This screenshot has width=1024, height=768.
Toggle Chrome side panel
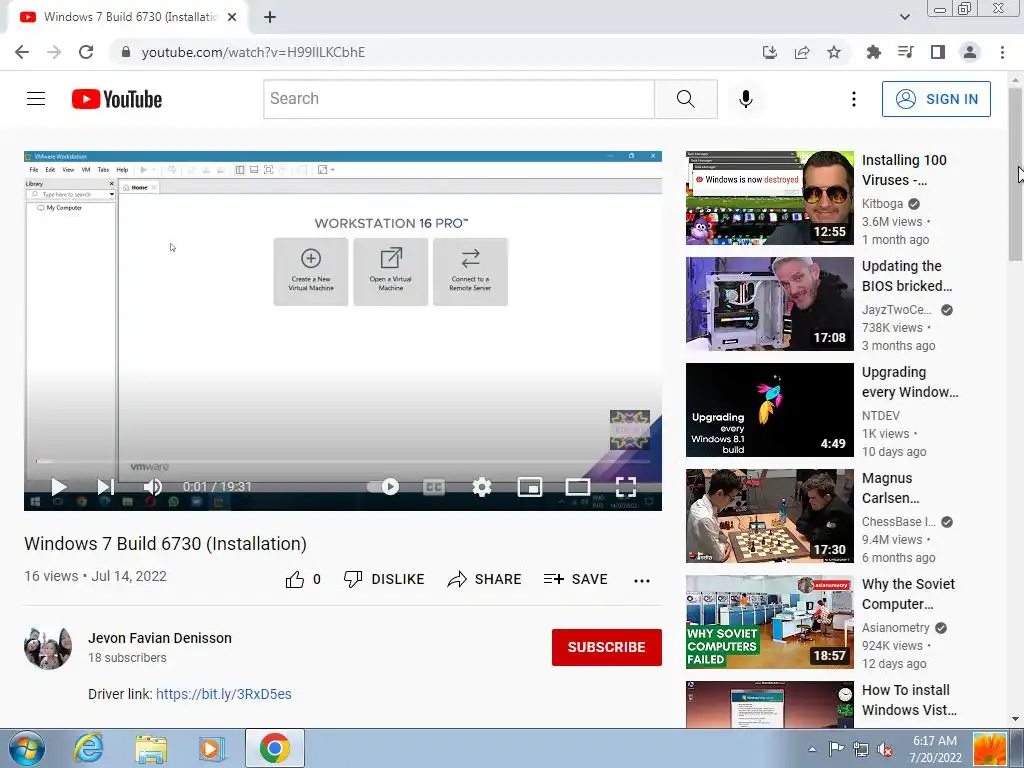(x=938, y=52)
